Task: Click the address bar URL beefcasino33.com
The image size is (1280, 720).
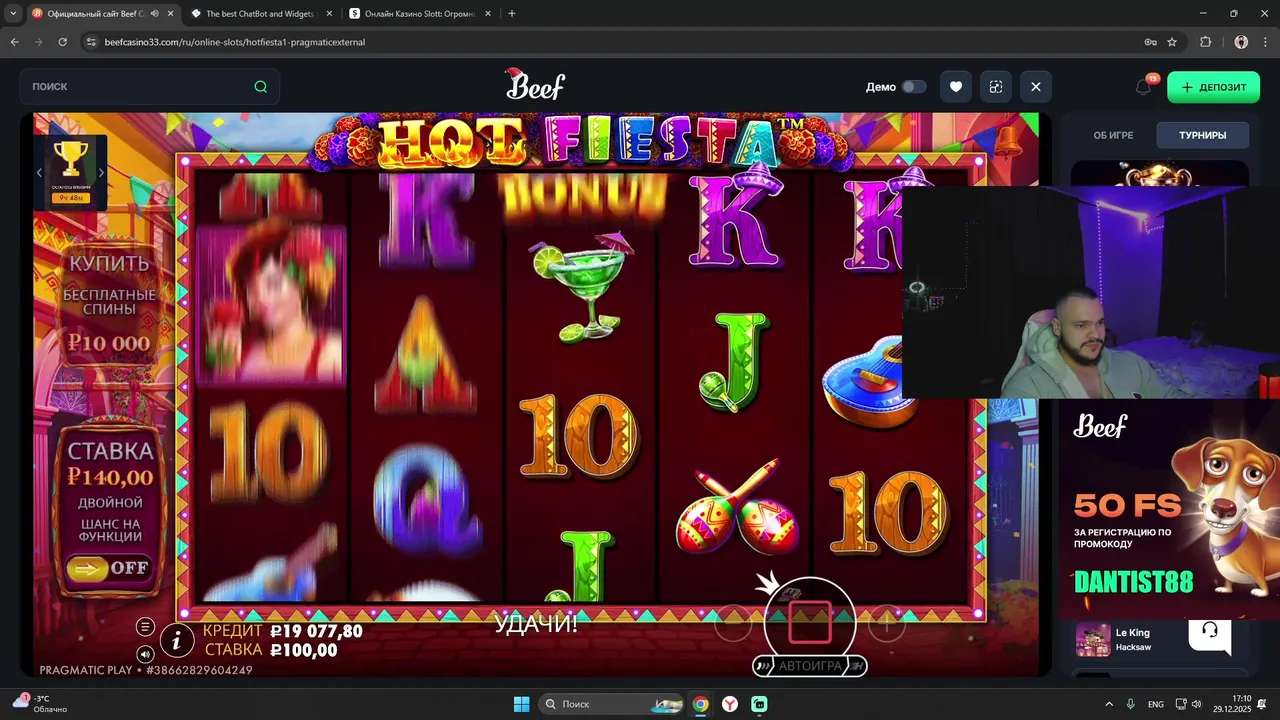Action: (235, 42)
